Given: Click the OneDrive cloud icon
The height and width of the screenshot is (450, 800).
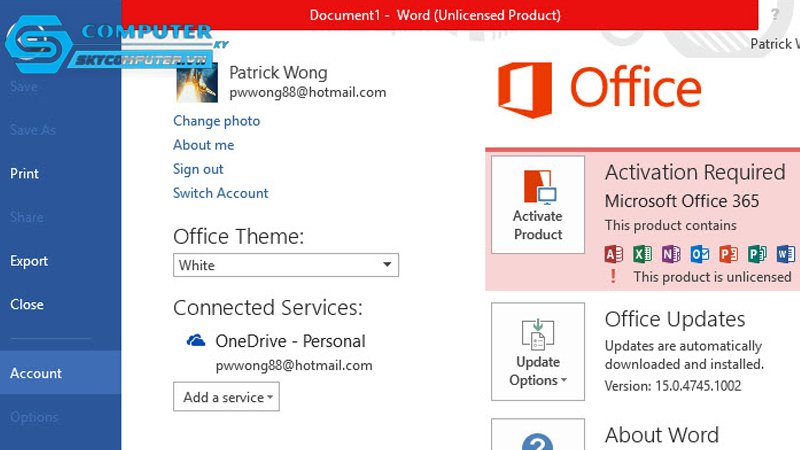Looking at the screenshot, I should coord(196,340).
